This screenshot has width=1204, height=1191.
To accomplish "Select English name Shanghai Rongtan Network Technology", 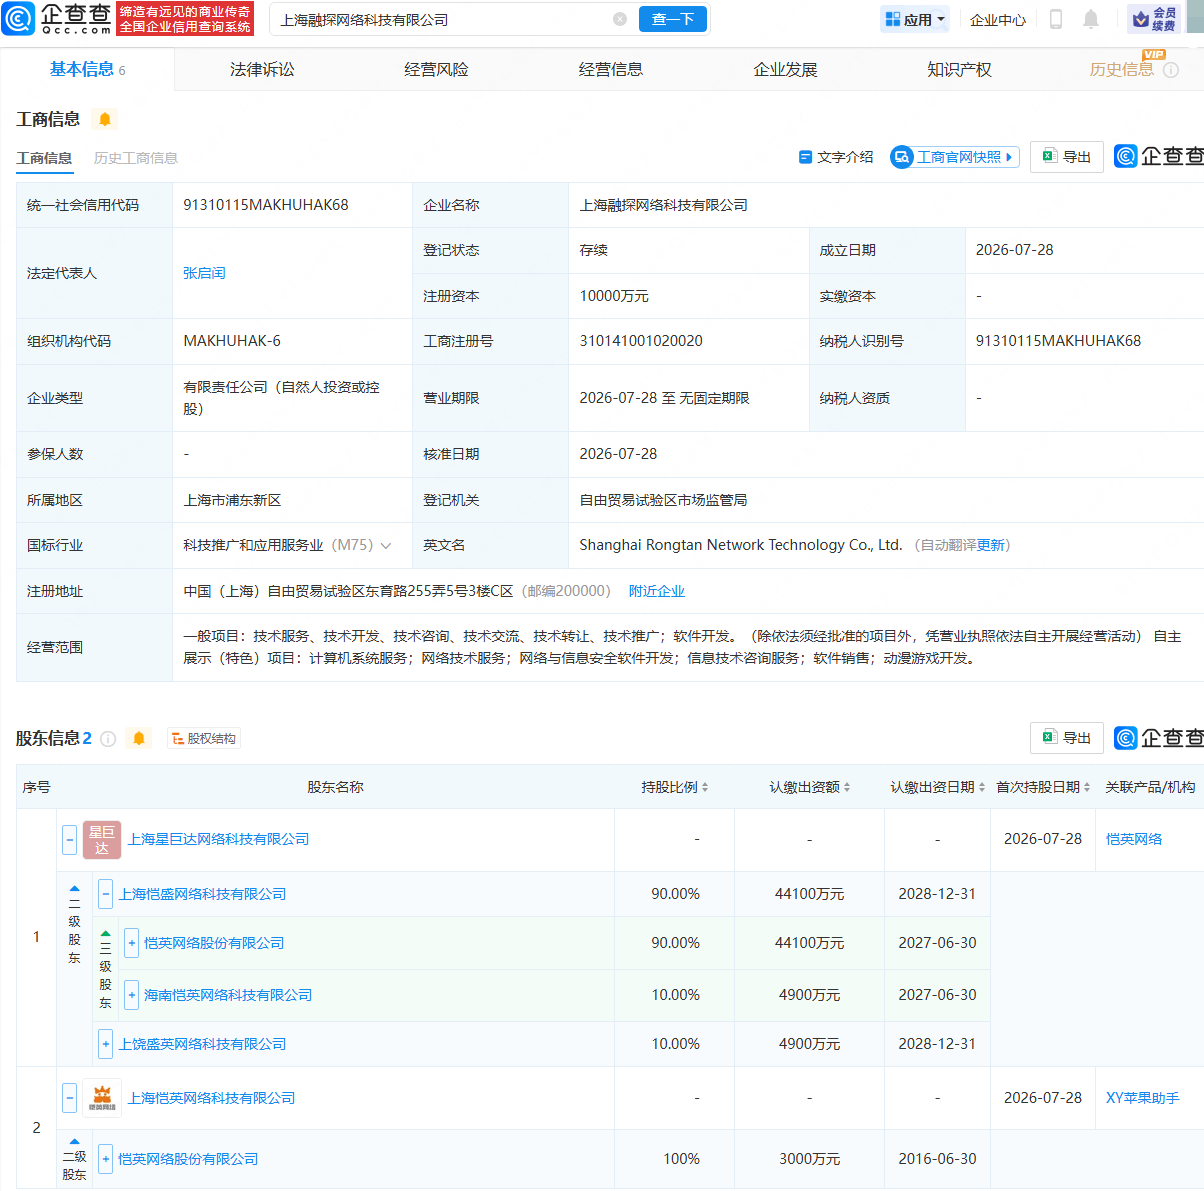I will point(741,545).
